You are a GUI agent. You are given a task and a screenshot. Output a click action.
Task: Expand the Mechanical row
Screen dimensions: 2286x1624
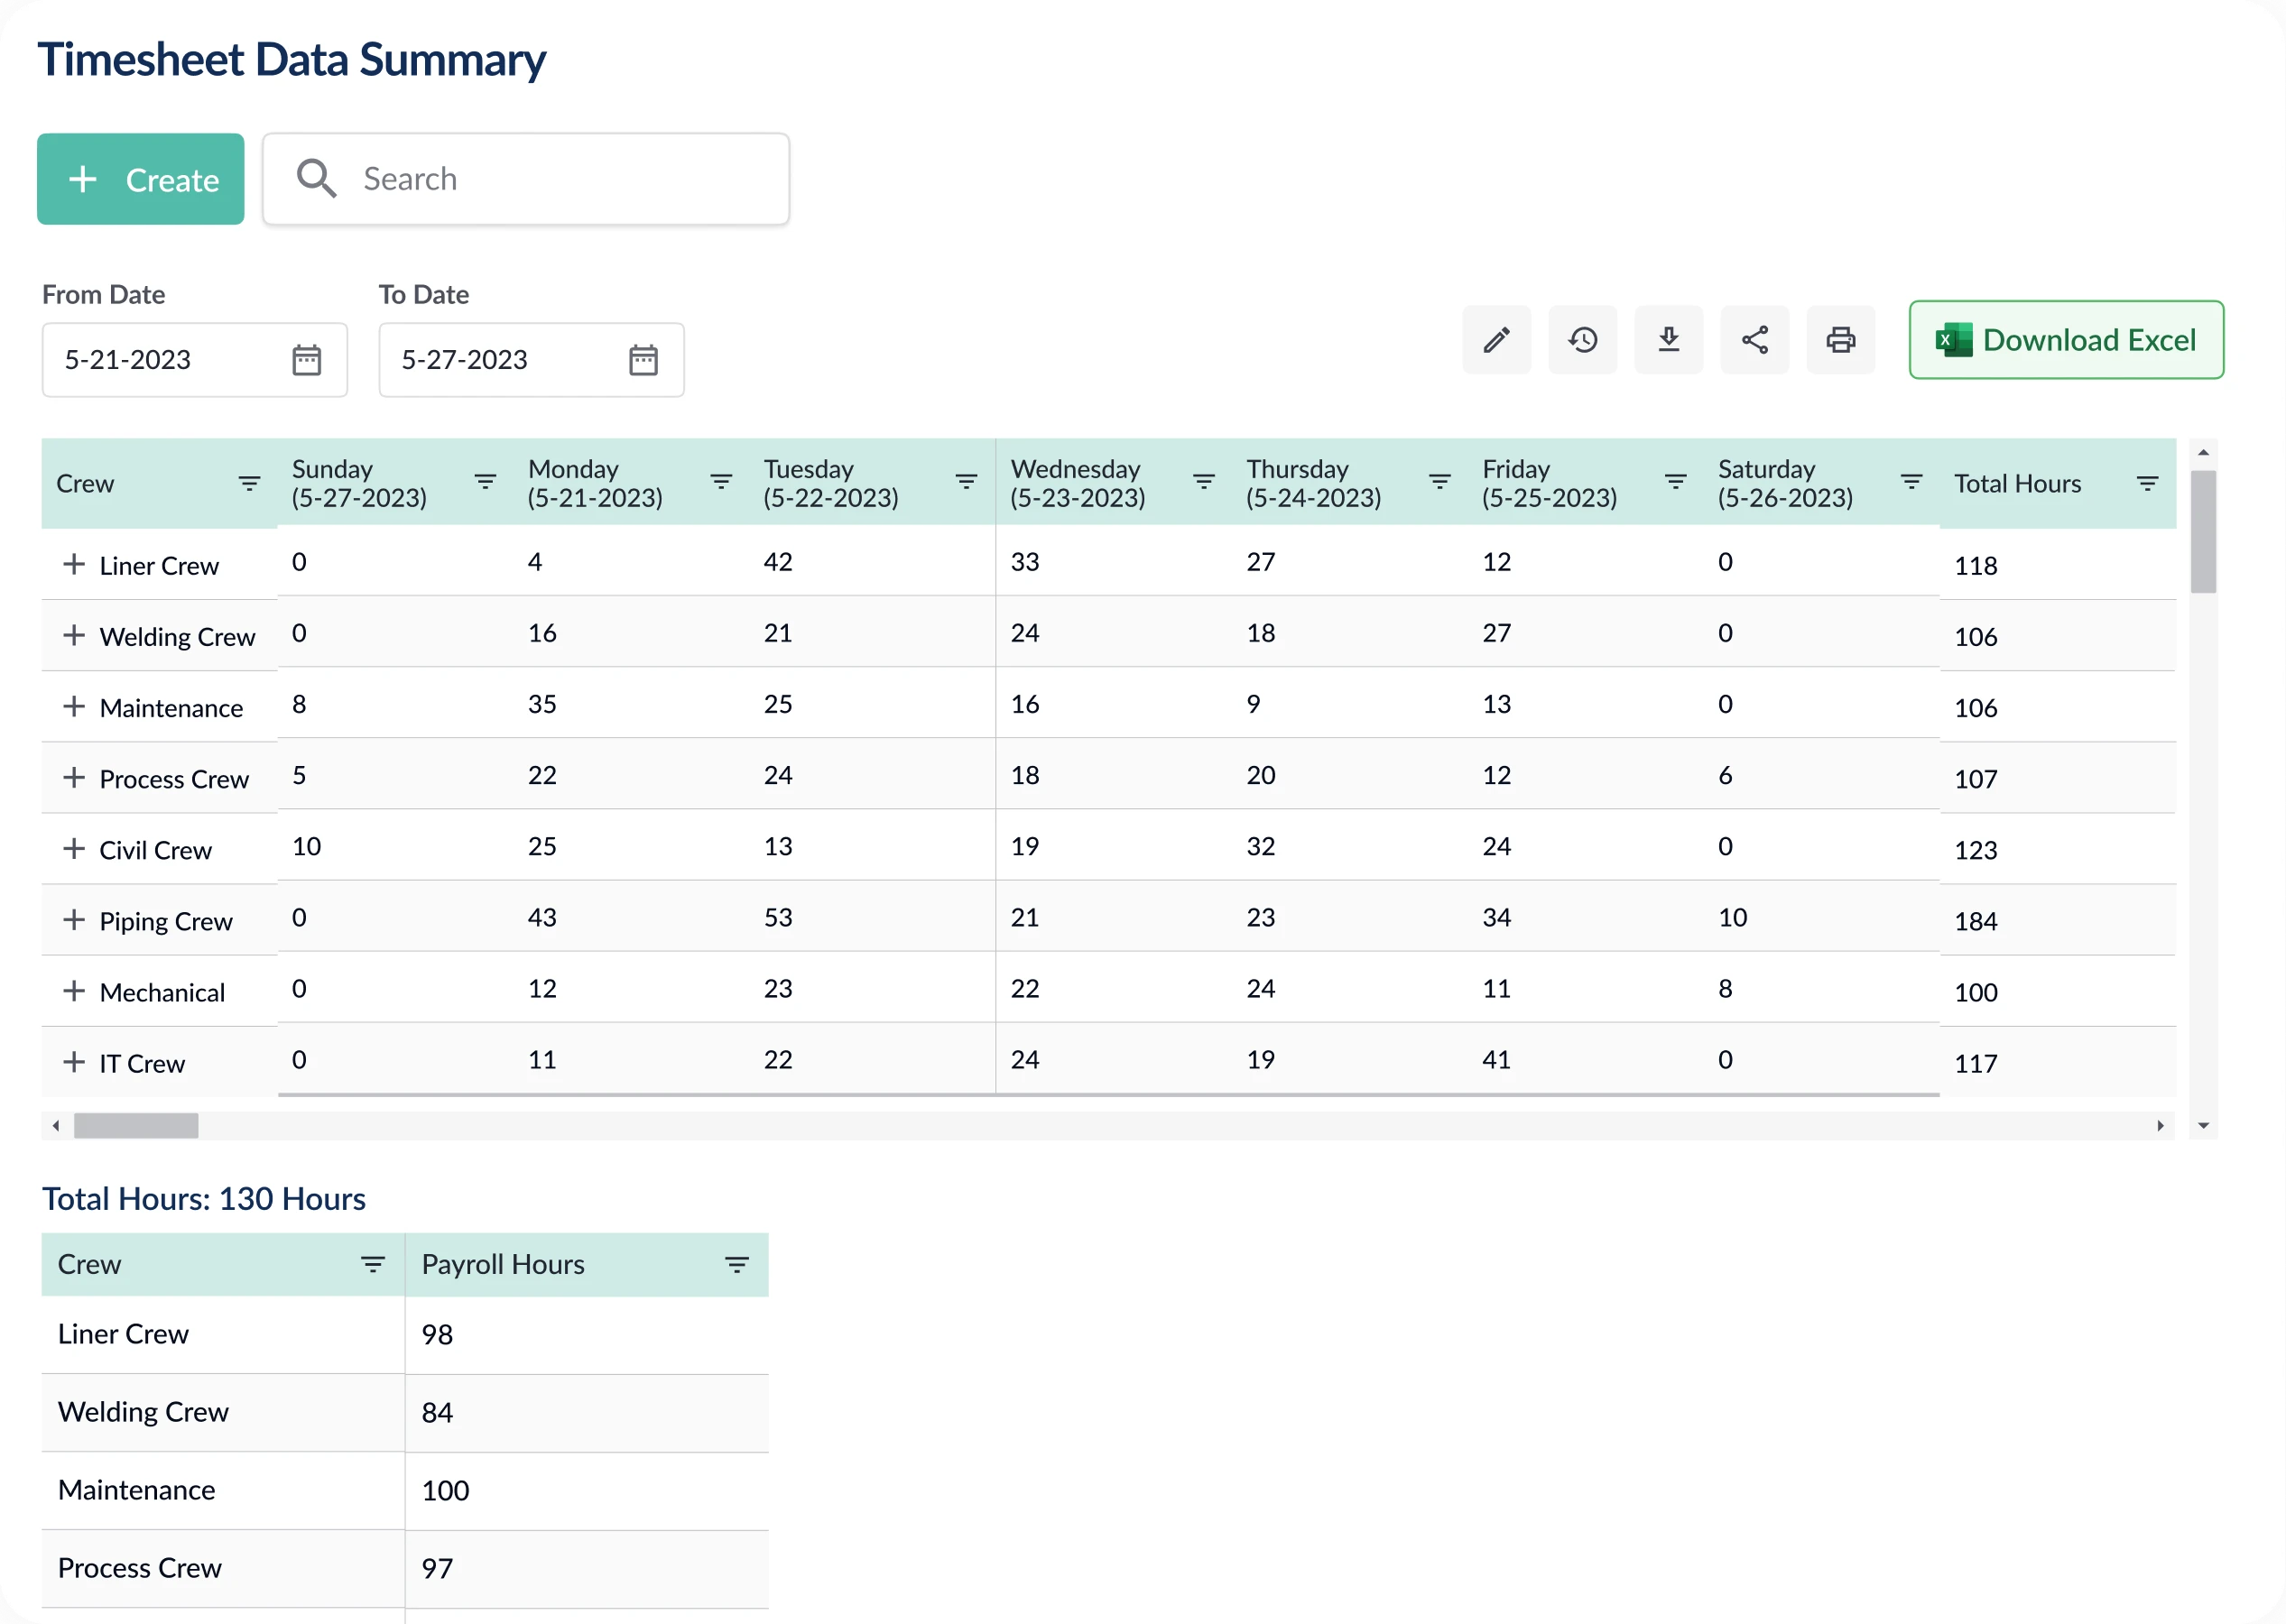tap(73, 991)
